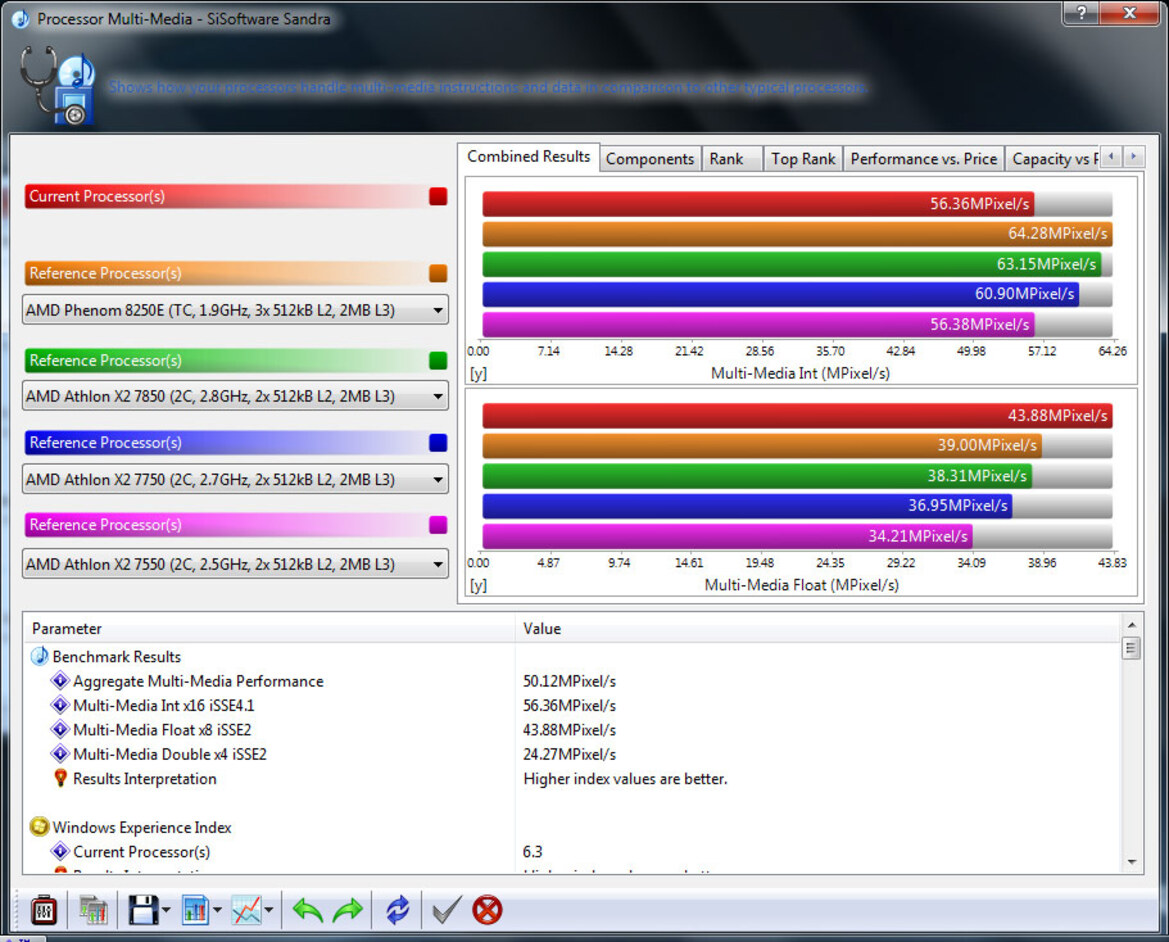Open the AMD Phenom 8250E reference dropdown
The image size is (1169, 942).
(235, 310)
